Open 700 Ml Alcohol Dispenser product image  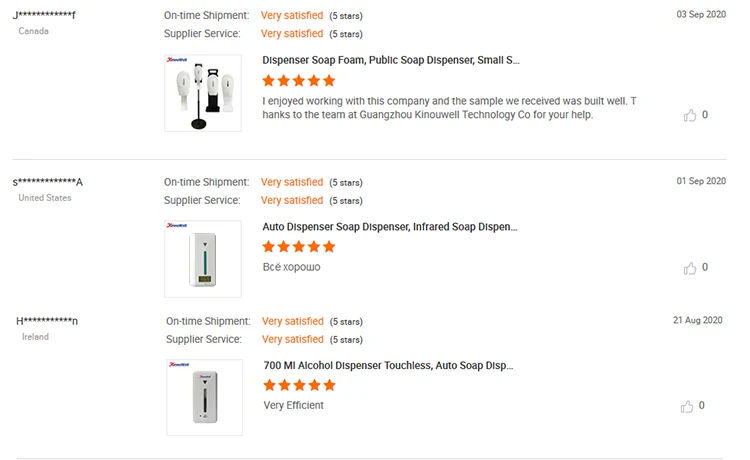204,397
